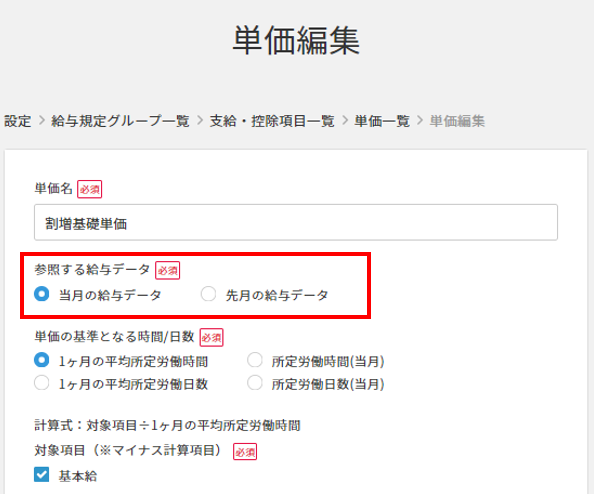This screenshot has height=494, width=594.
Task: Click the breadcrumb chevron after 設定
Action: [42, 121]
